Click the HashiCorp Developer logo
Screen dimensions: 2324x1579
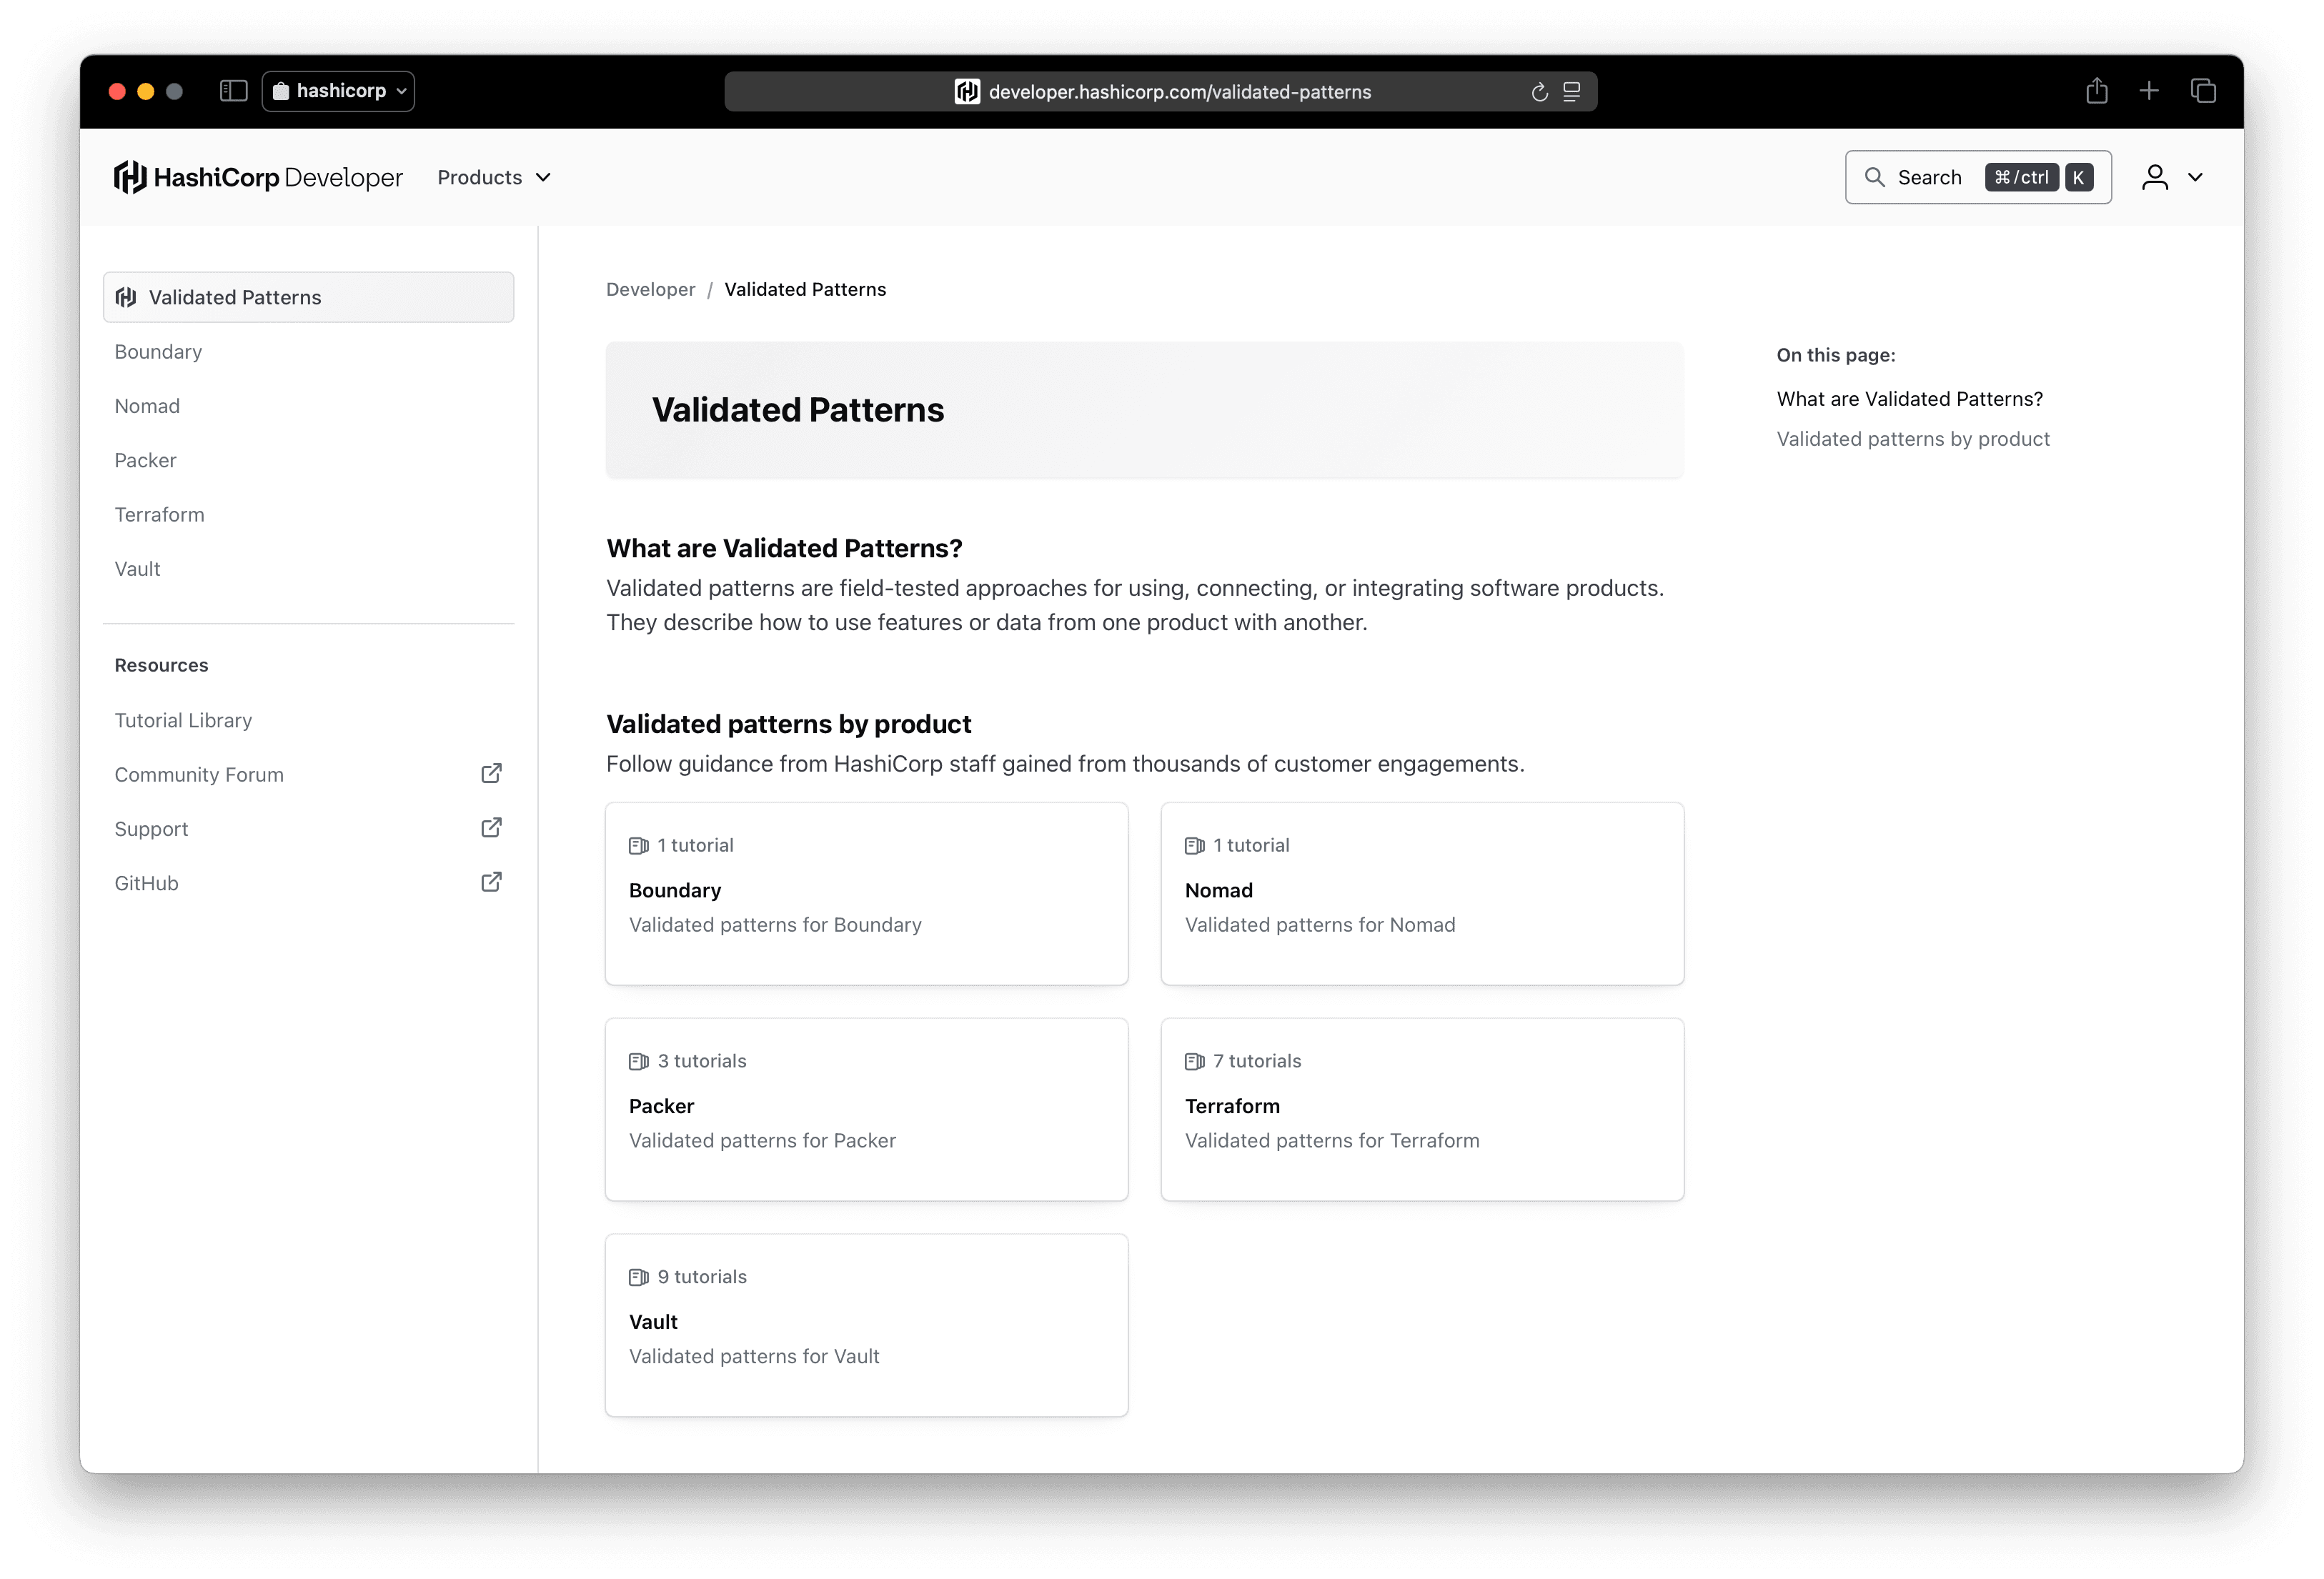click(x=258, y=177)
